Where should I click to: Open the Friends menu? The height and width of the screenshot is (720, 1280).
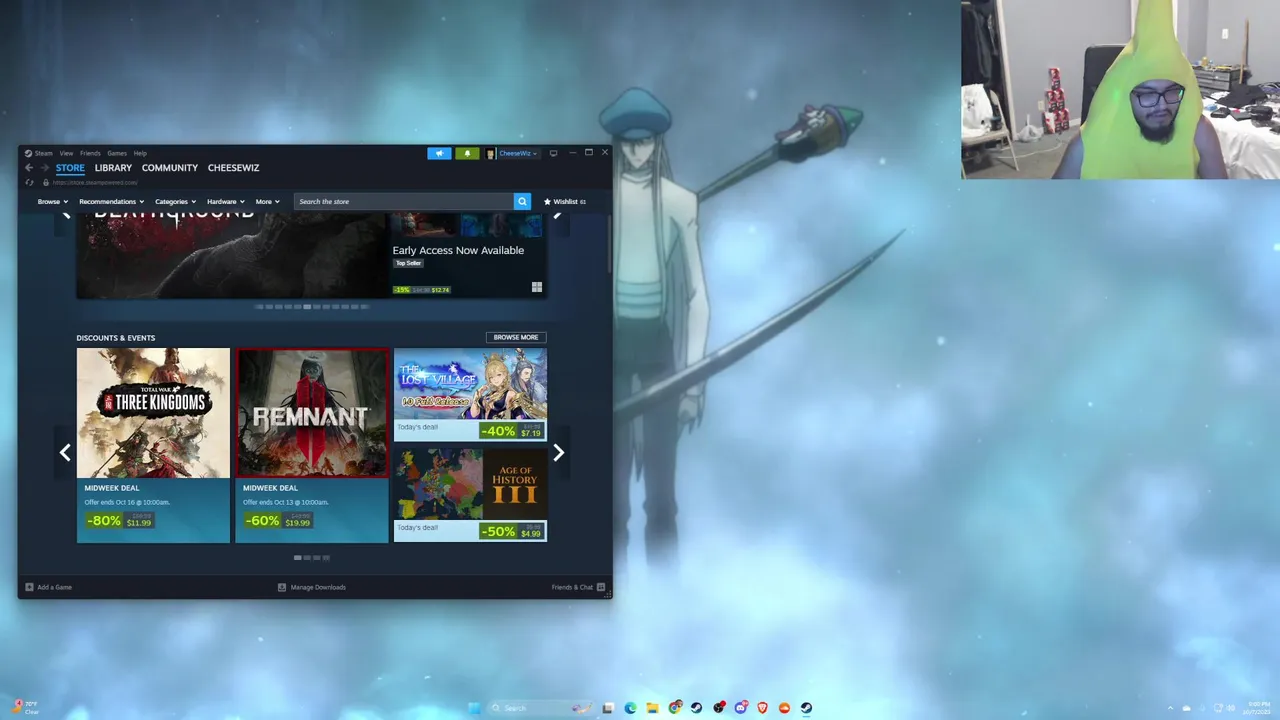90,153
